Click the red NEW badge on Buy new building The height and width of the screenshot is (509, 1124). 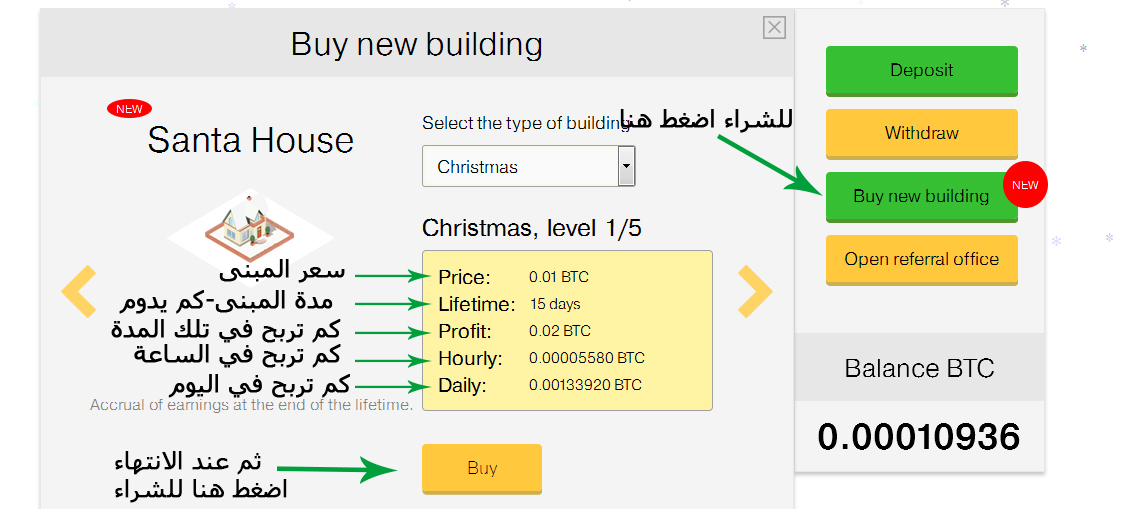[1025, 185]
